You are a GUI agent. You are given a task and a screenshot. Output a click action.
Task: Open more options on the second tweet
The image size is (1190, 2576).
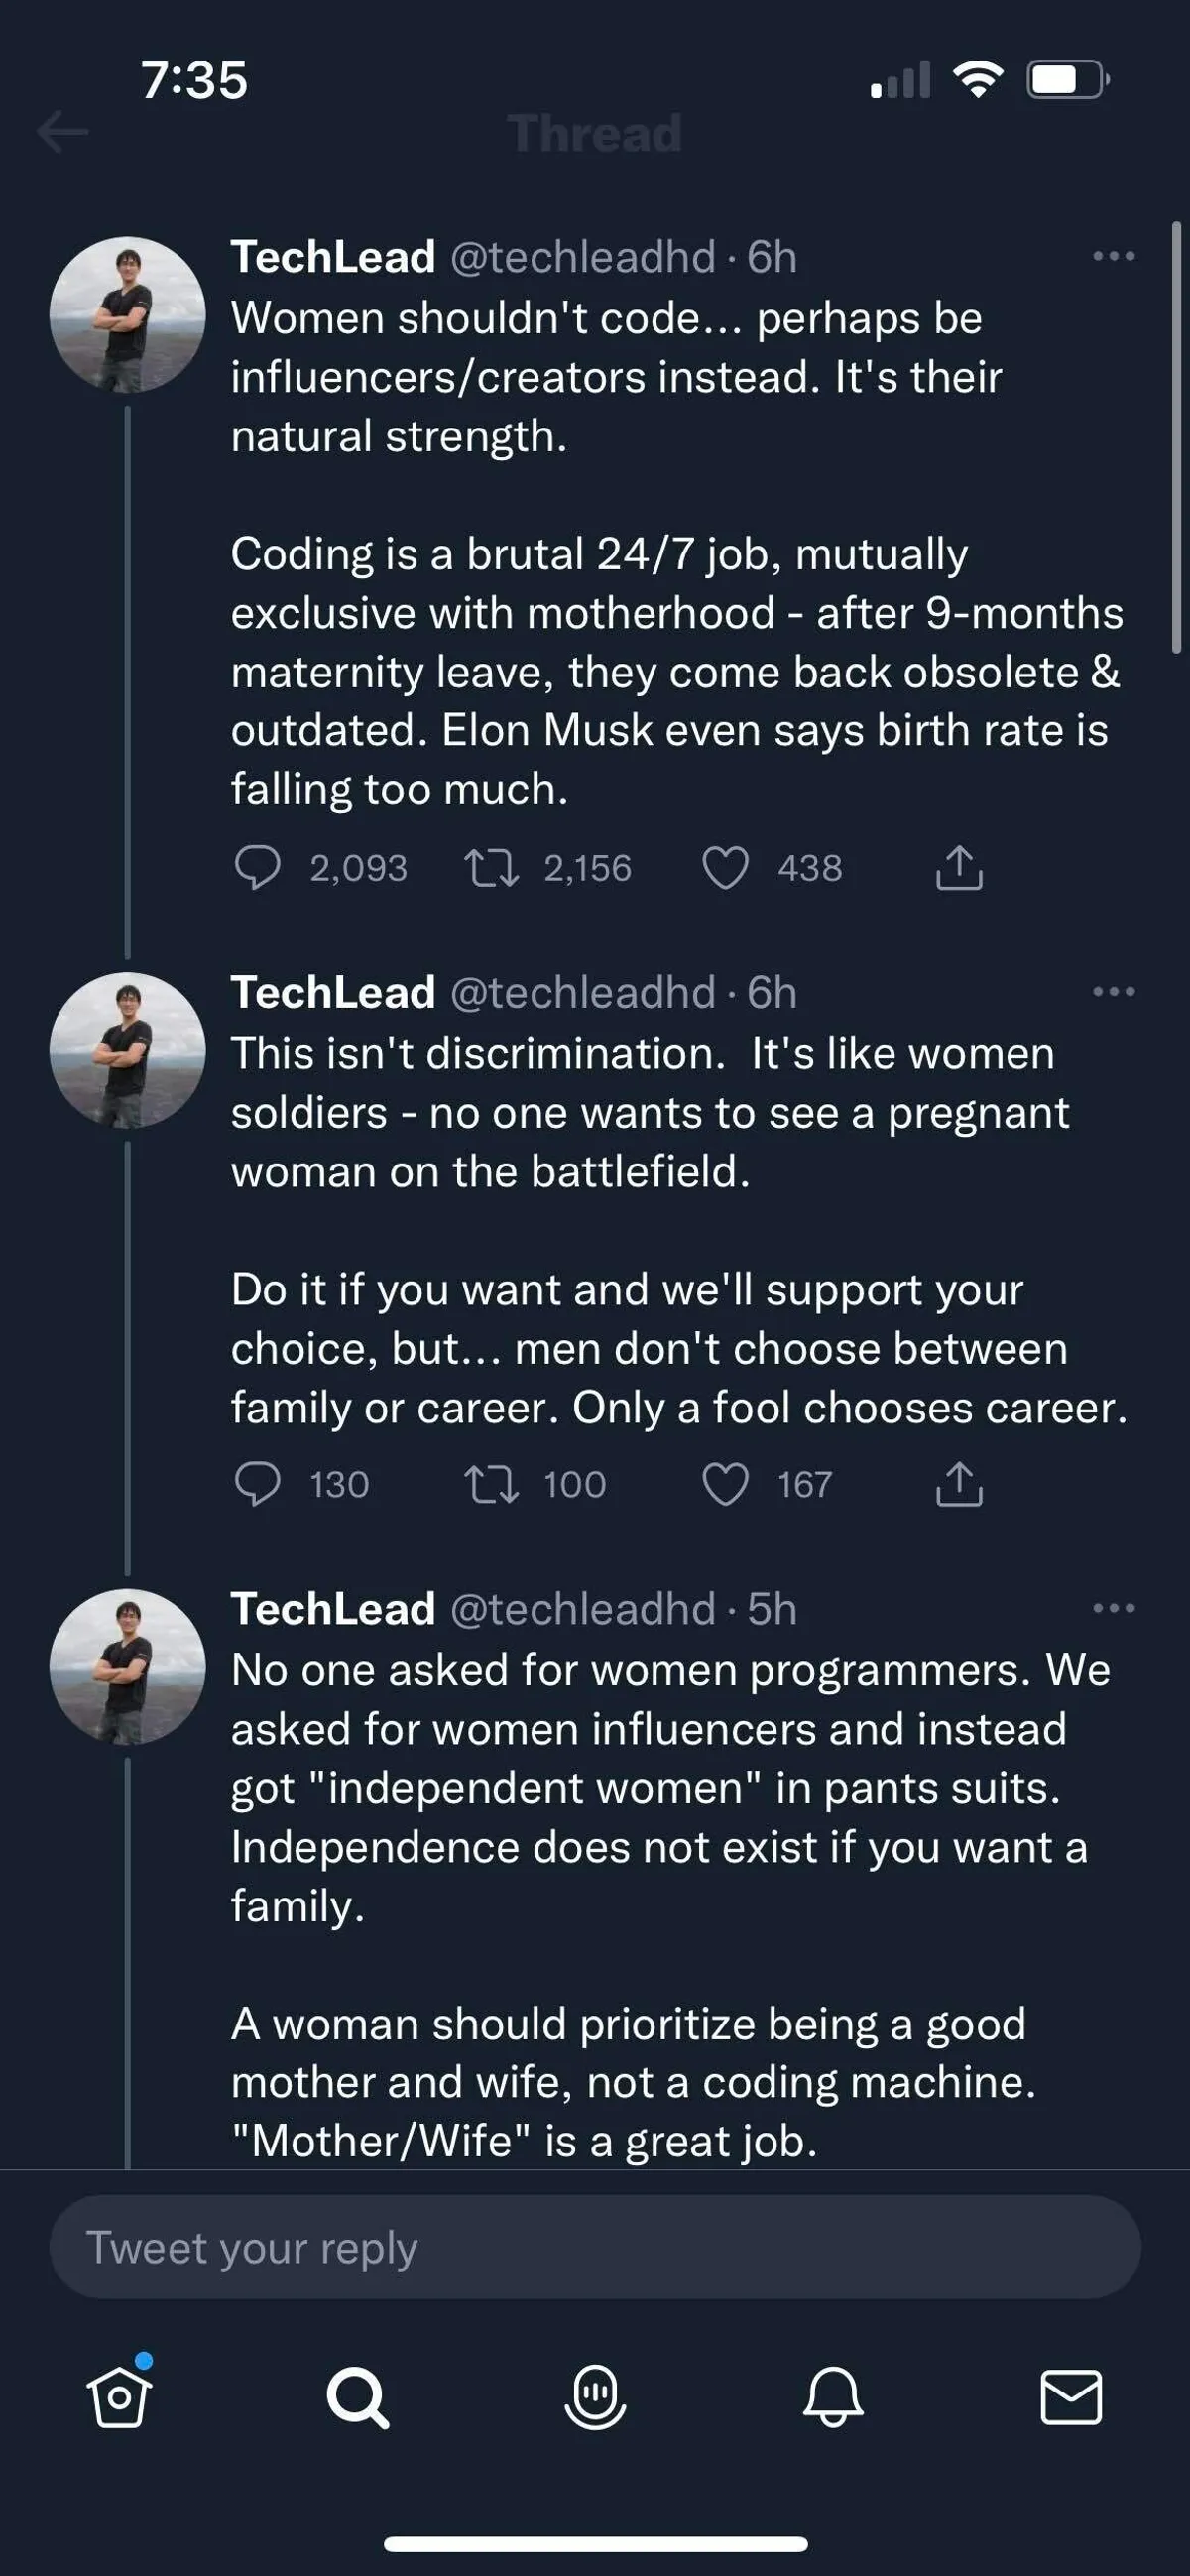coord(1113,992)
